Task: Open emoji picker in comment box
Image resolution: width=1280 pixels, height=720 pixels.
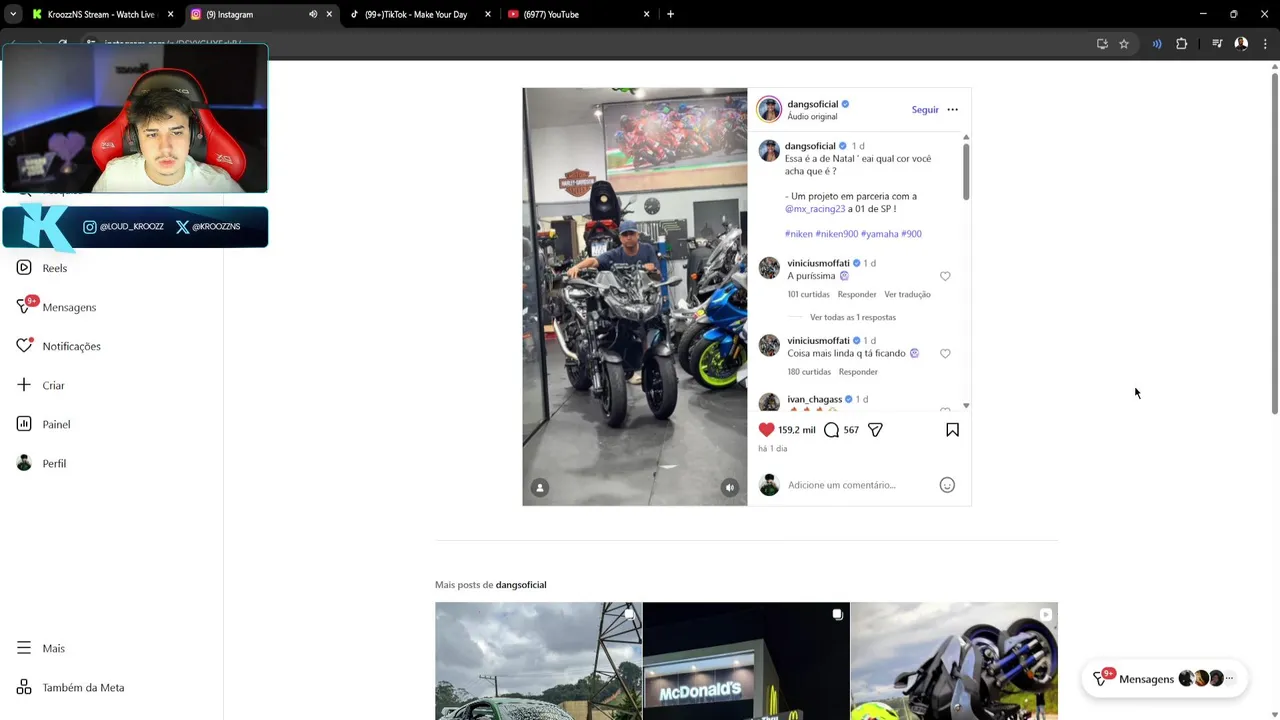Action: [947, 485]
